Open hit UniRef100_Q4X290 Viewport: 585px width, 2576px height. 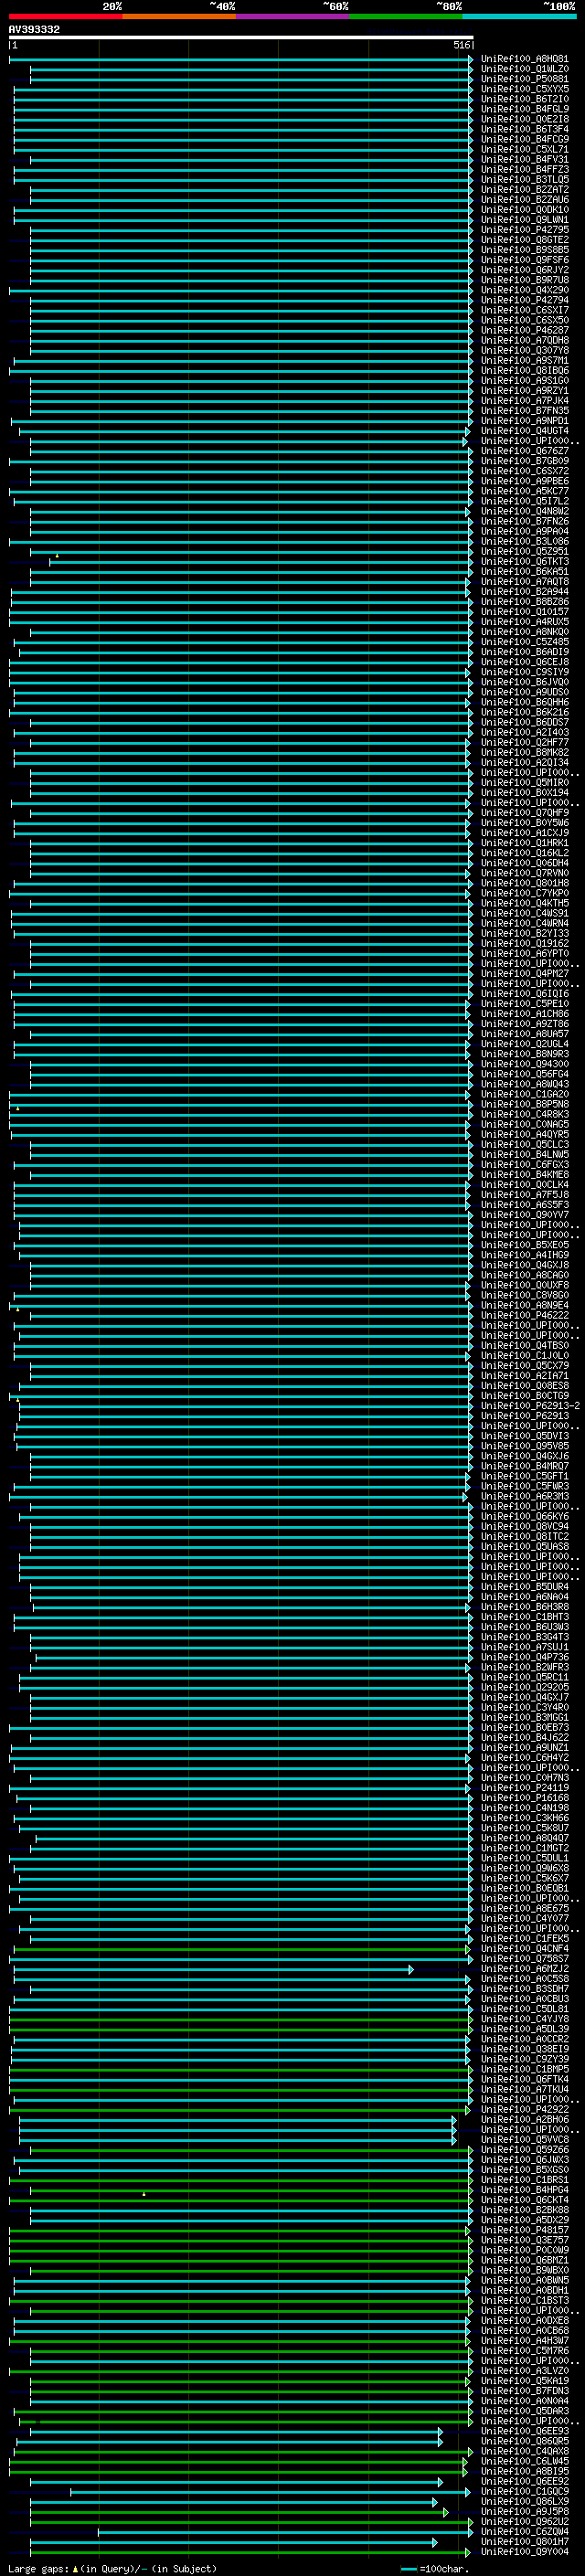point(524,290)
